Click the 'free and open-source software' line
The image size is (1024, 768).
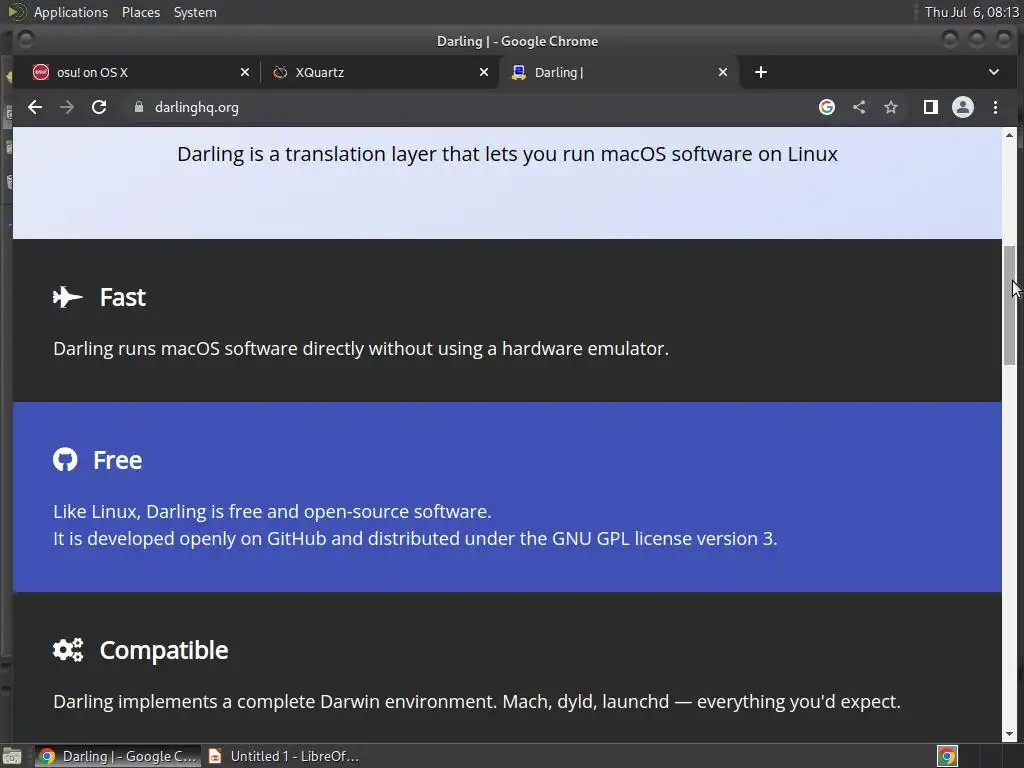[x=272, y=511]
